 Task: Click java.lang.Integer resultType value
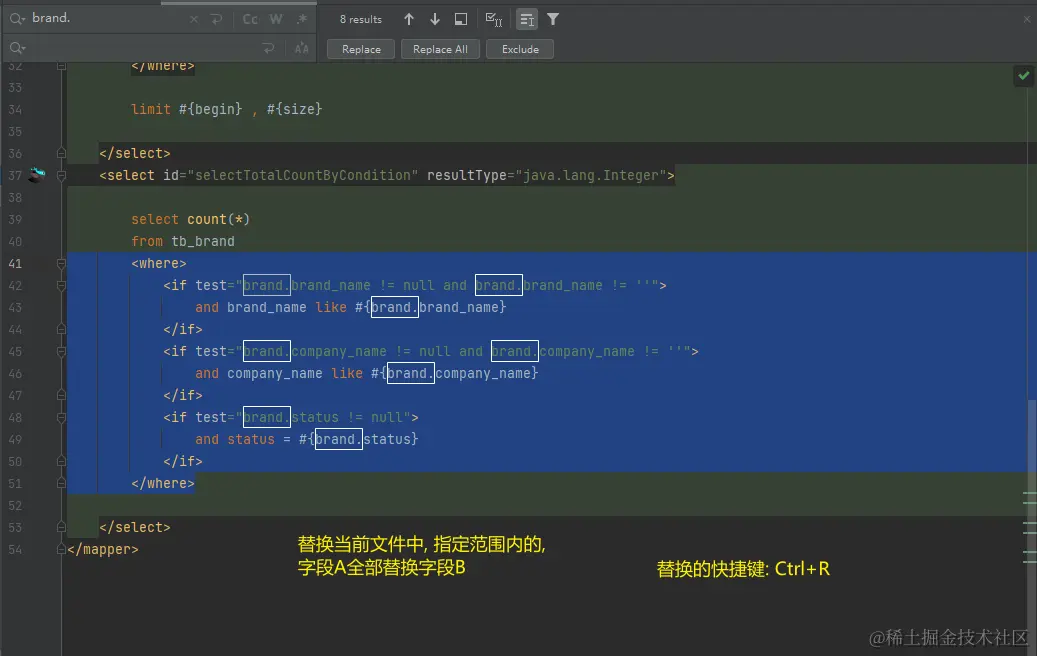click(x=591, y=175)
